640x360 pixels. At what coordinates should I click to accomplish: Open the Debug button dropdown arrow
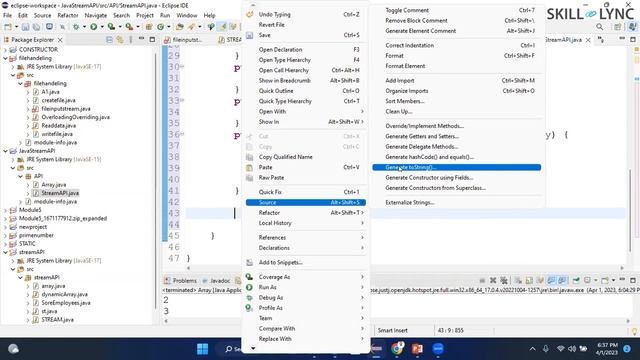pos(84,27)
